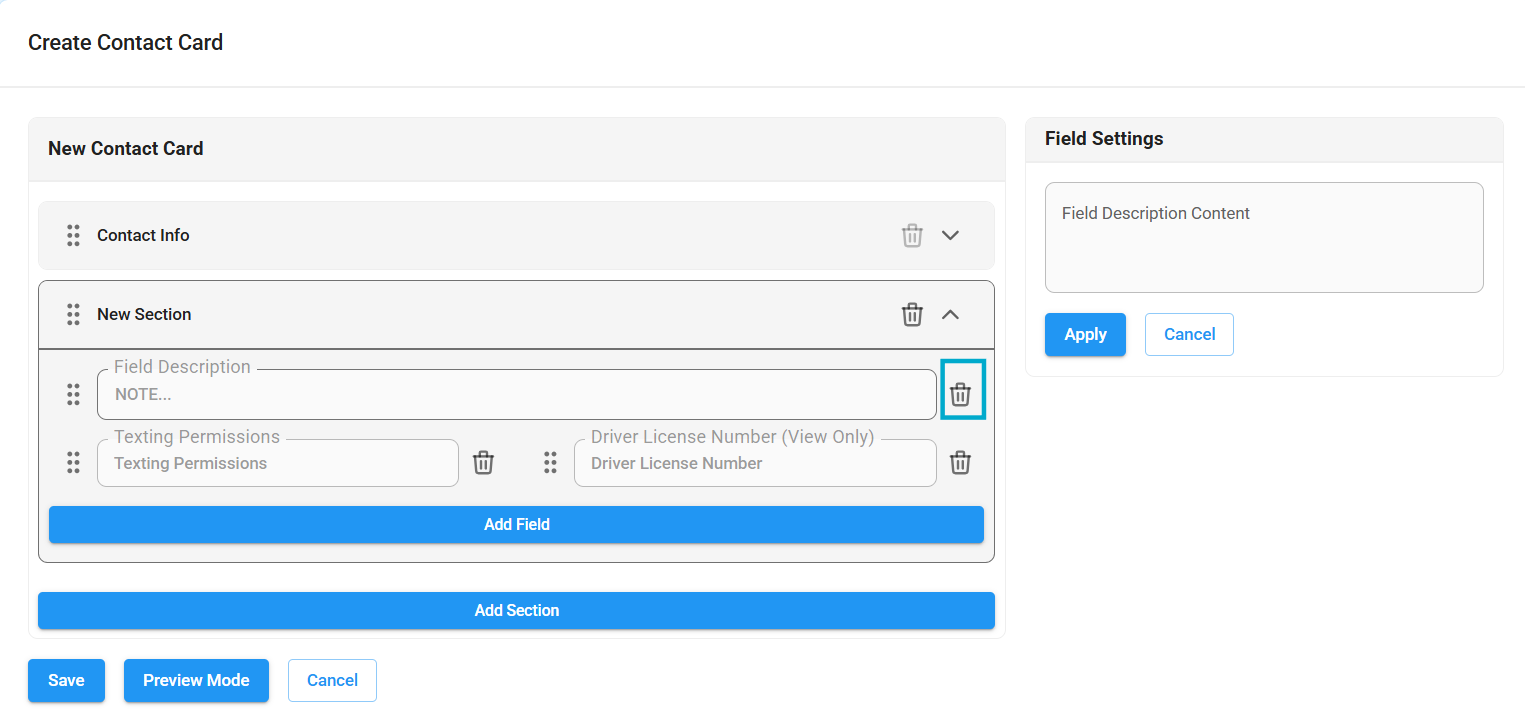This screenshot has width=1525, height=723.
Task: Delete the Contact Info section
Action: click(x=912, y=235)
